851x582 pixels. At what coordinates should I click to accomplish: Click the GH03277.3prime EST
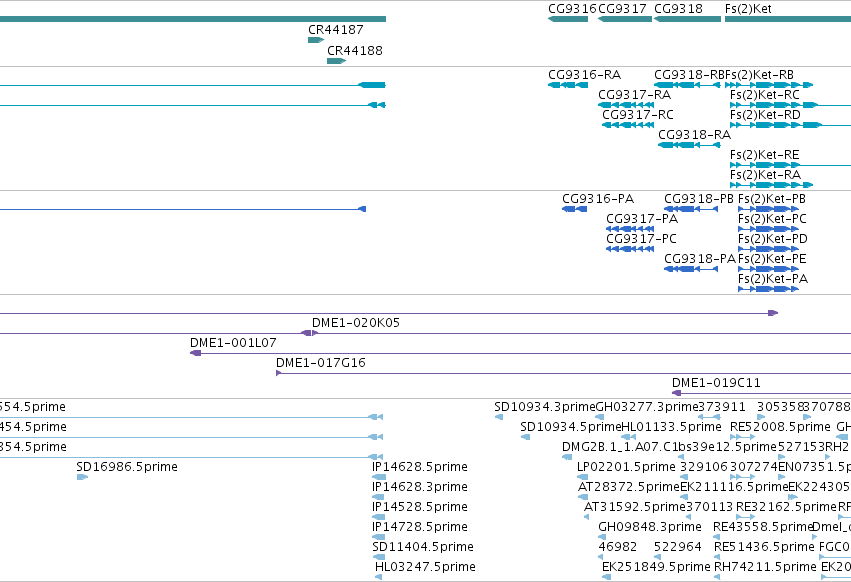[x=600, y=417]
